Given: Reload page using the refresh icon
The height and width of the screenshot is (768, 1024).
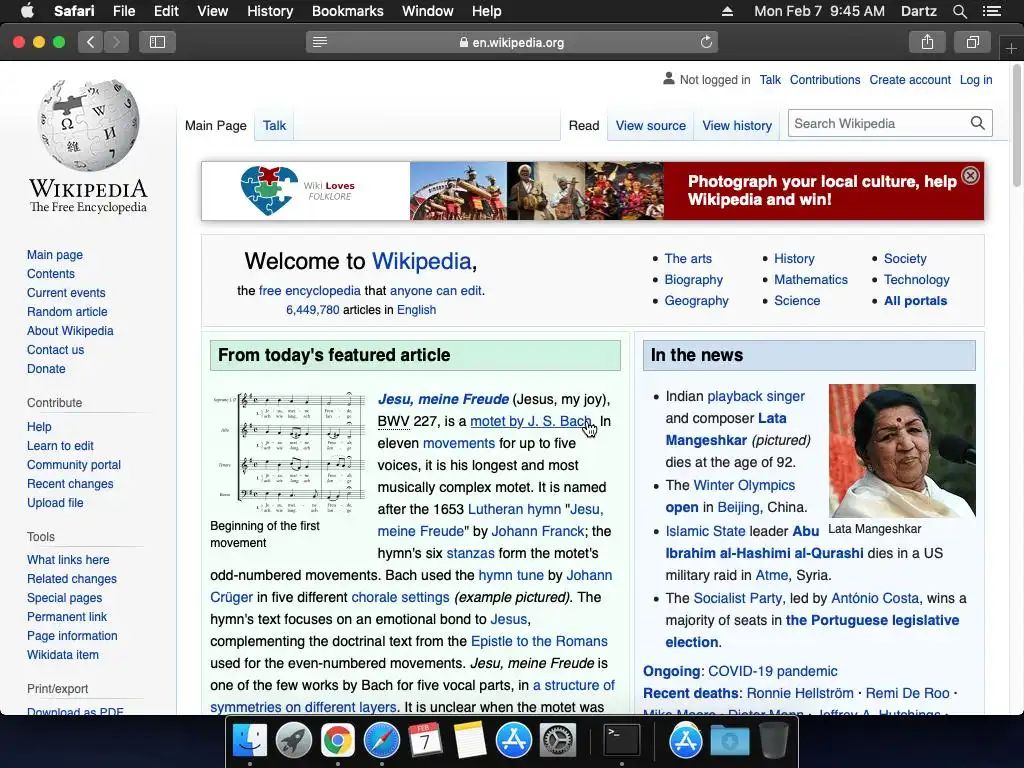Looking at the screenshot, I should (x=706, y=42).
